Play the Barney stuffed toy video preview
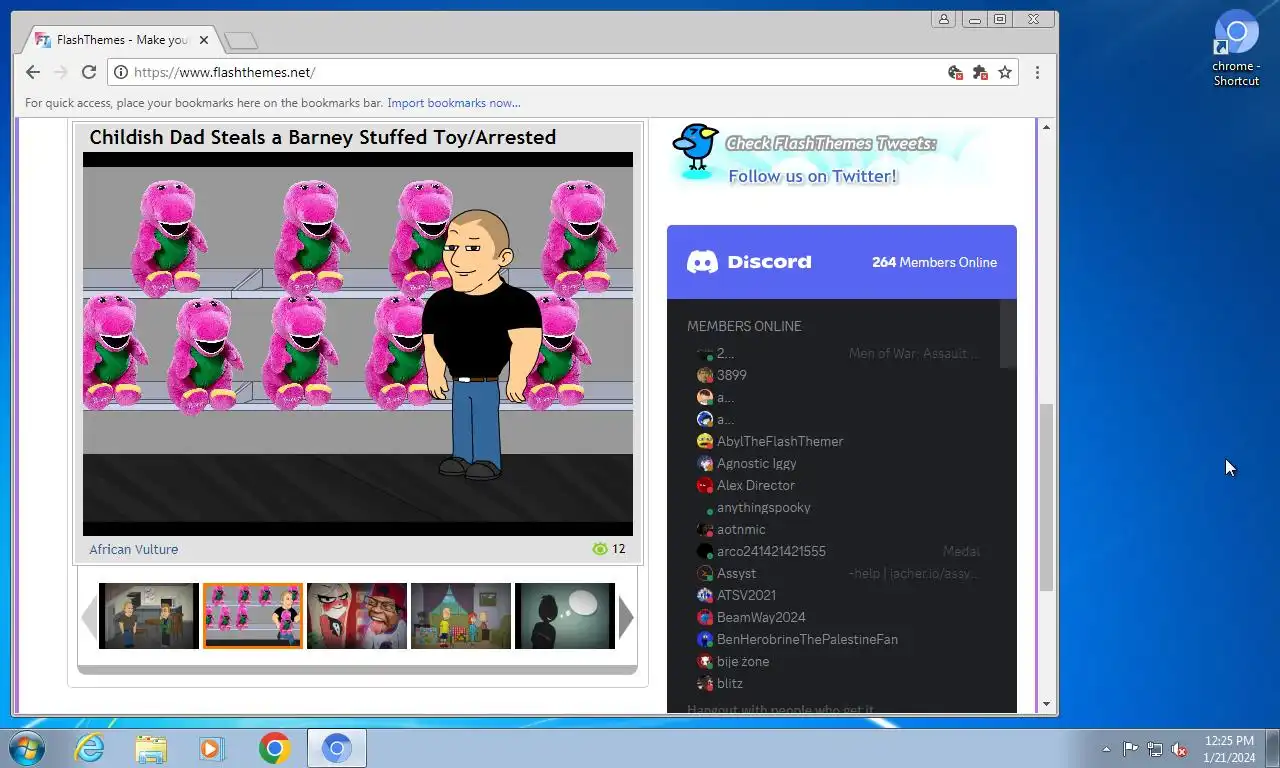Viewport: 1280px width, 768px height. pyautogui.click(x=358, y=344)
